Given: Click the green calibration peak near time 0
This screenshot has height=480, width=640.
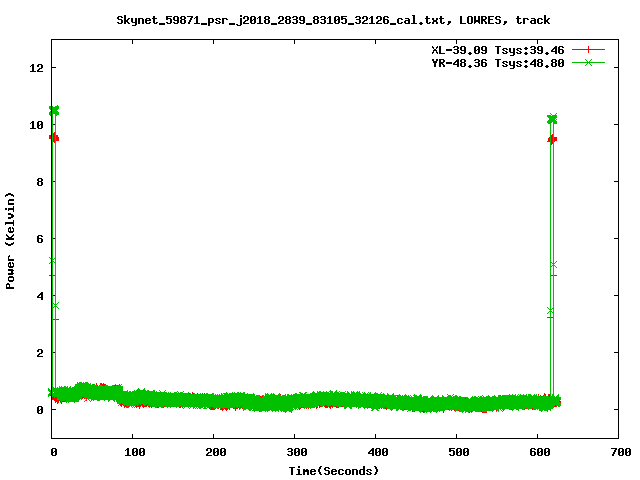Looking at the screenshot, I should click(54, 111).
